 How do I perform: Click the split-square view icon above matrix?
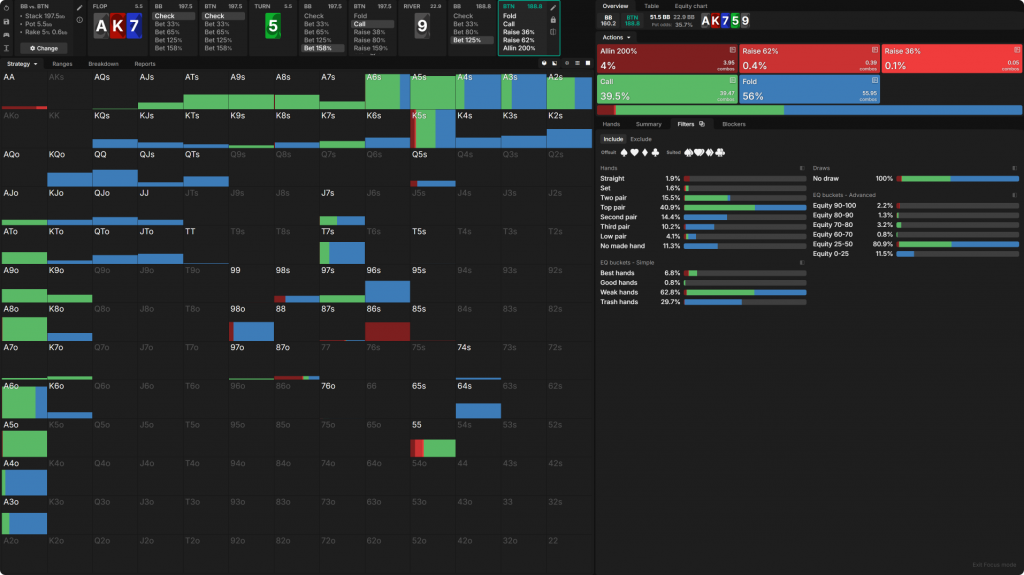[554, 63]
